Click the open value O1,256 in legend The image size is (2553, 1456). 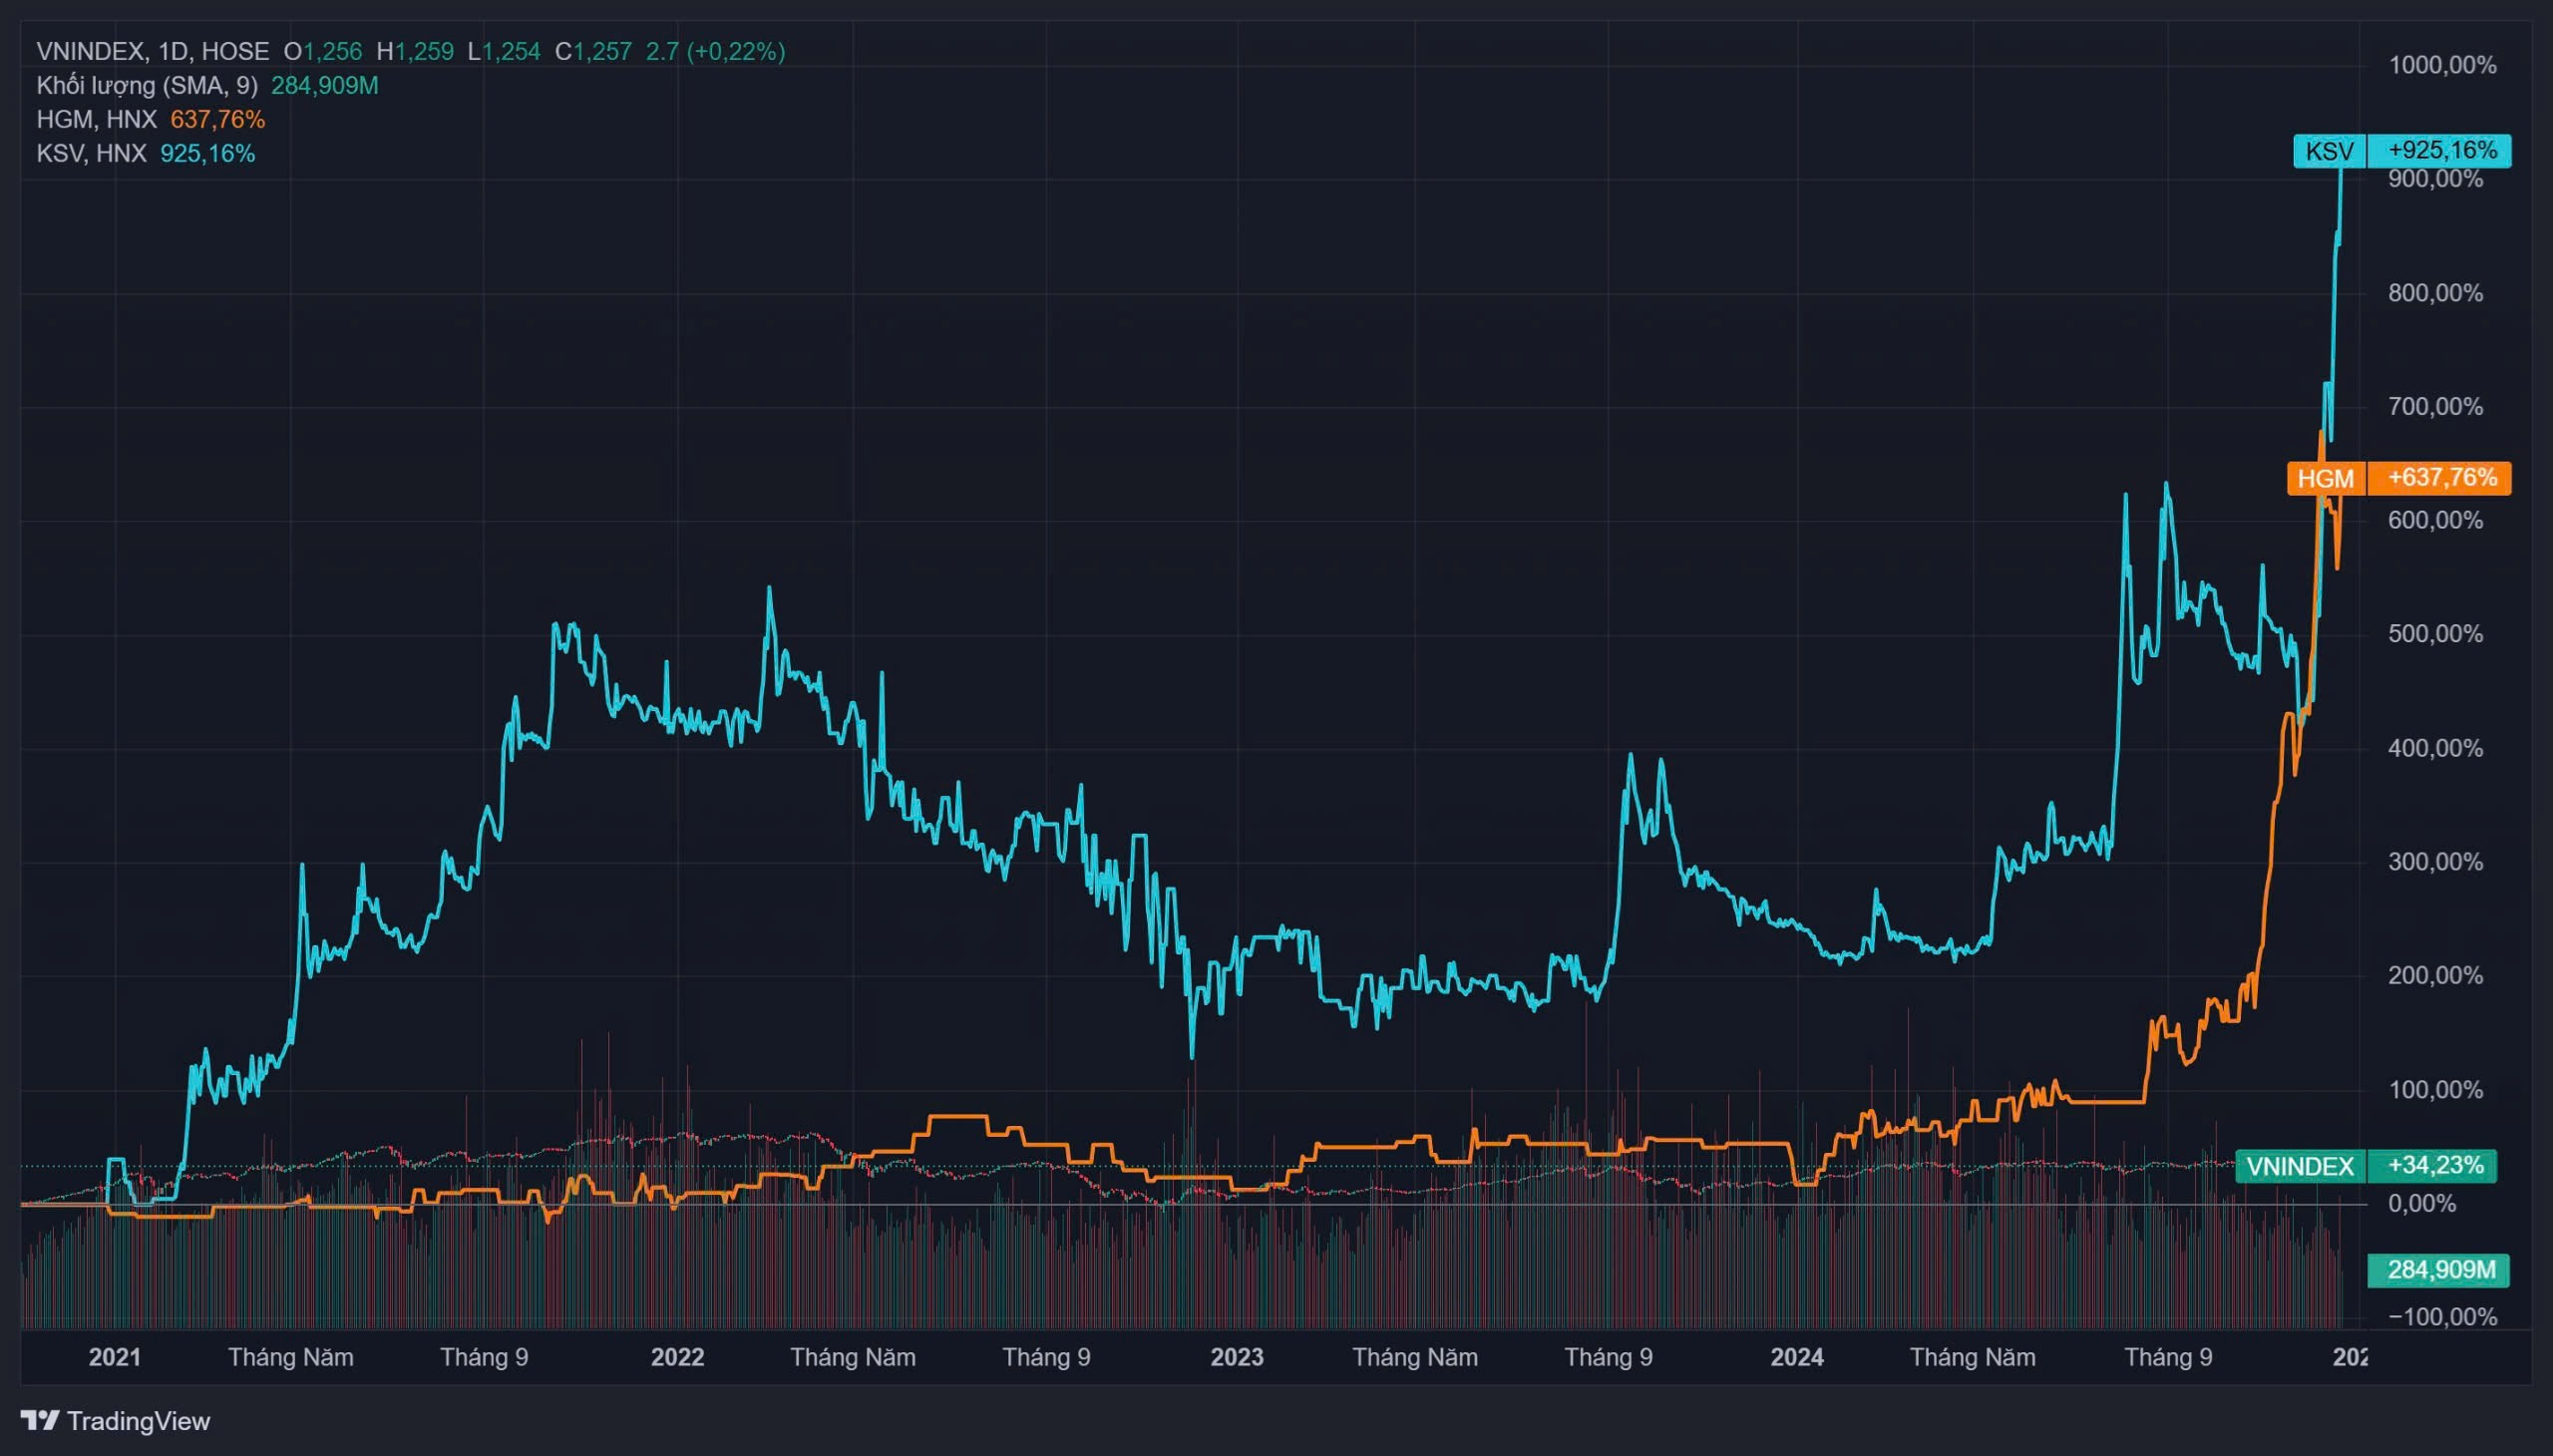pyautogui.click(x=323, y=51)
